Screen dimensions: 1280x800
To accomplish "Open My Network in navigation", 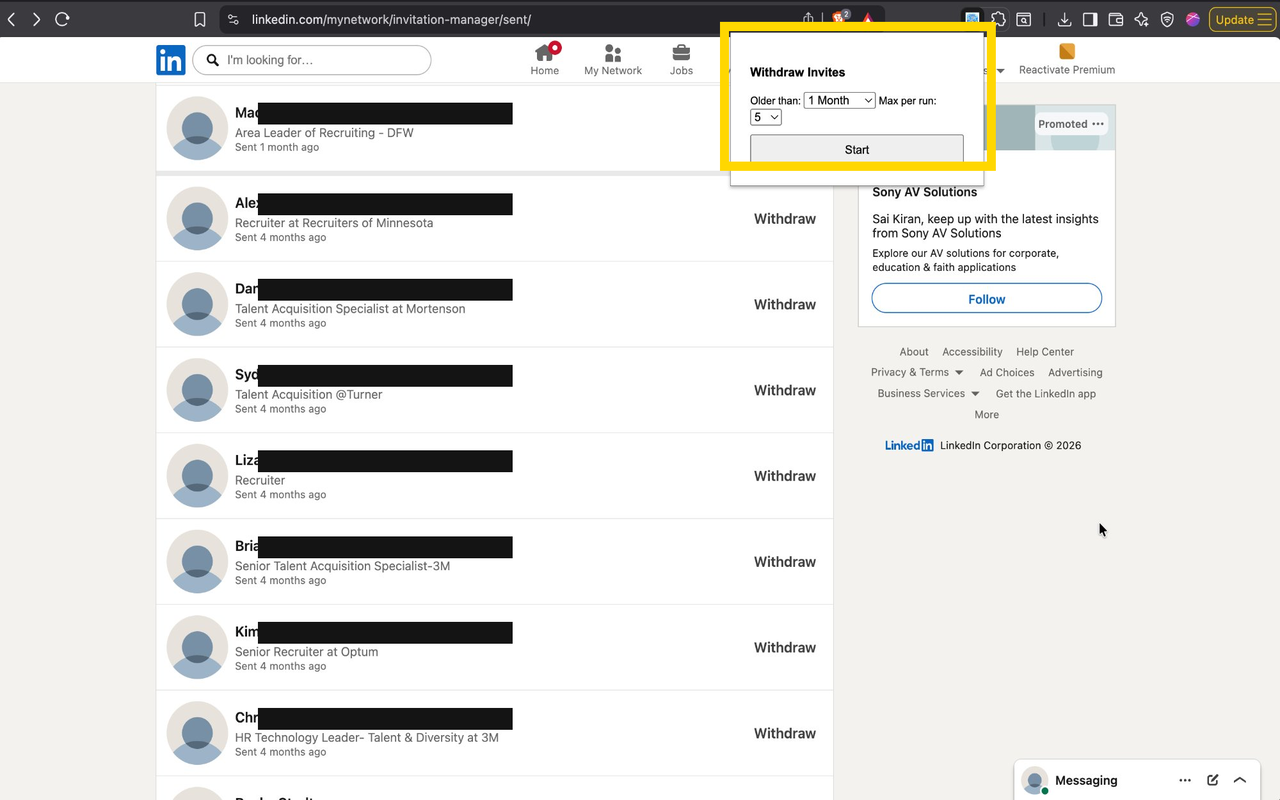I will click(613, 60).
